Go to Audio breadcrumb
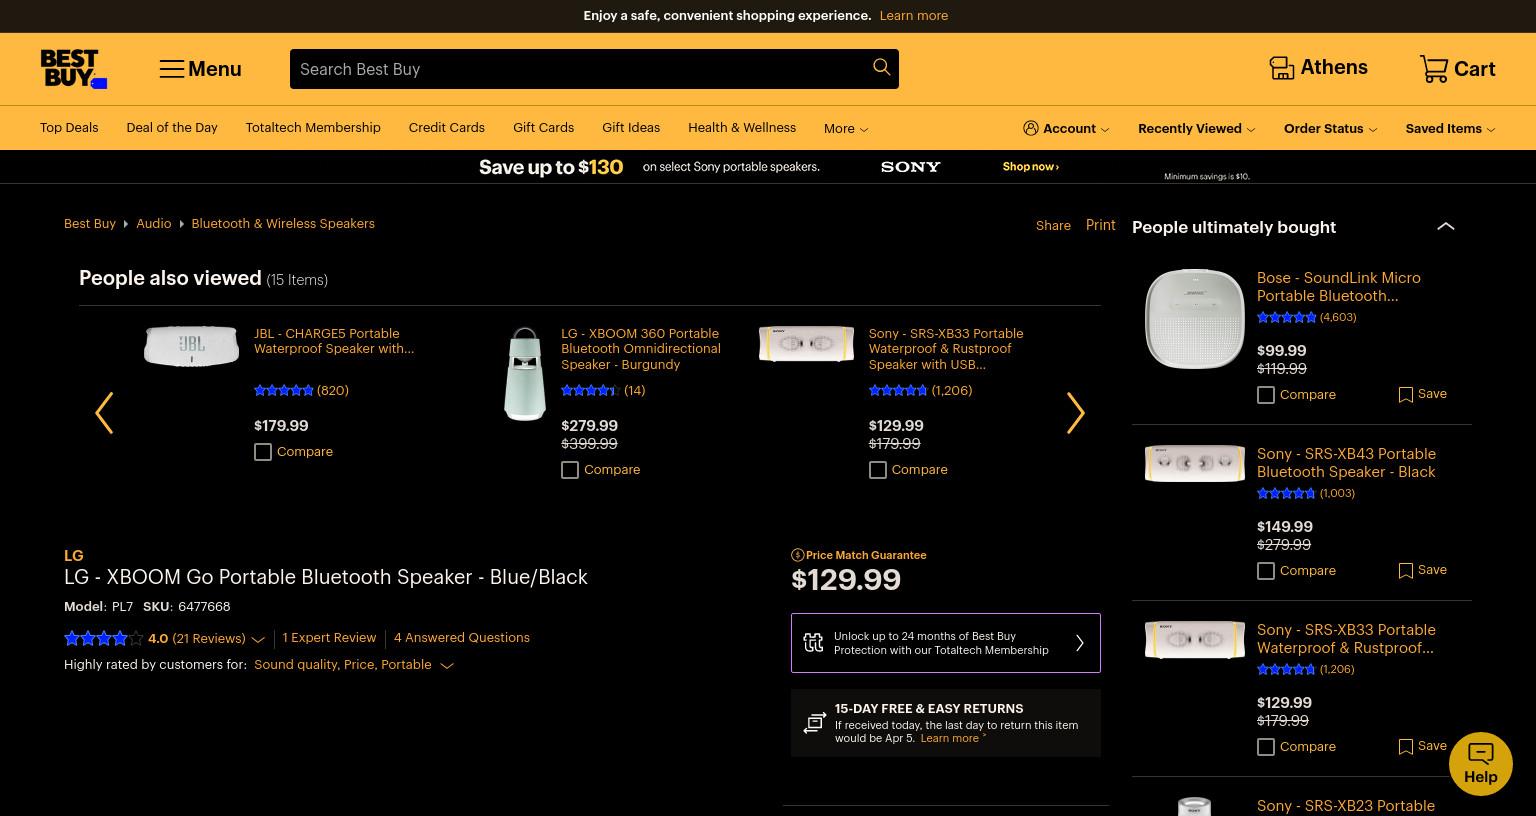The width and height of the screenshot is (1536, 816). click(154, 223)
